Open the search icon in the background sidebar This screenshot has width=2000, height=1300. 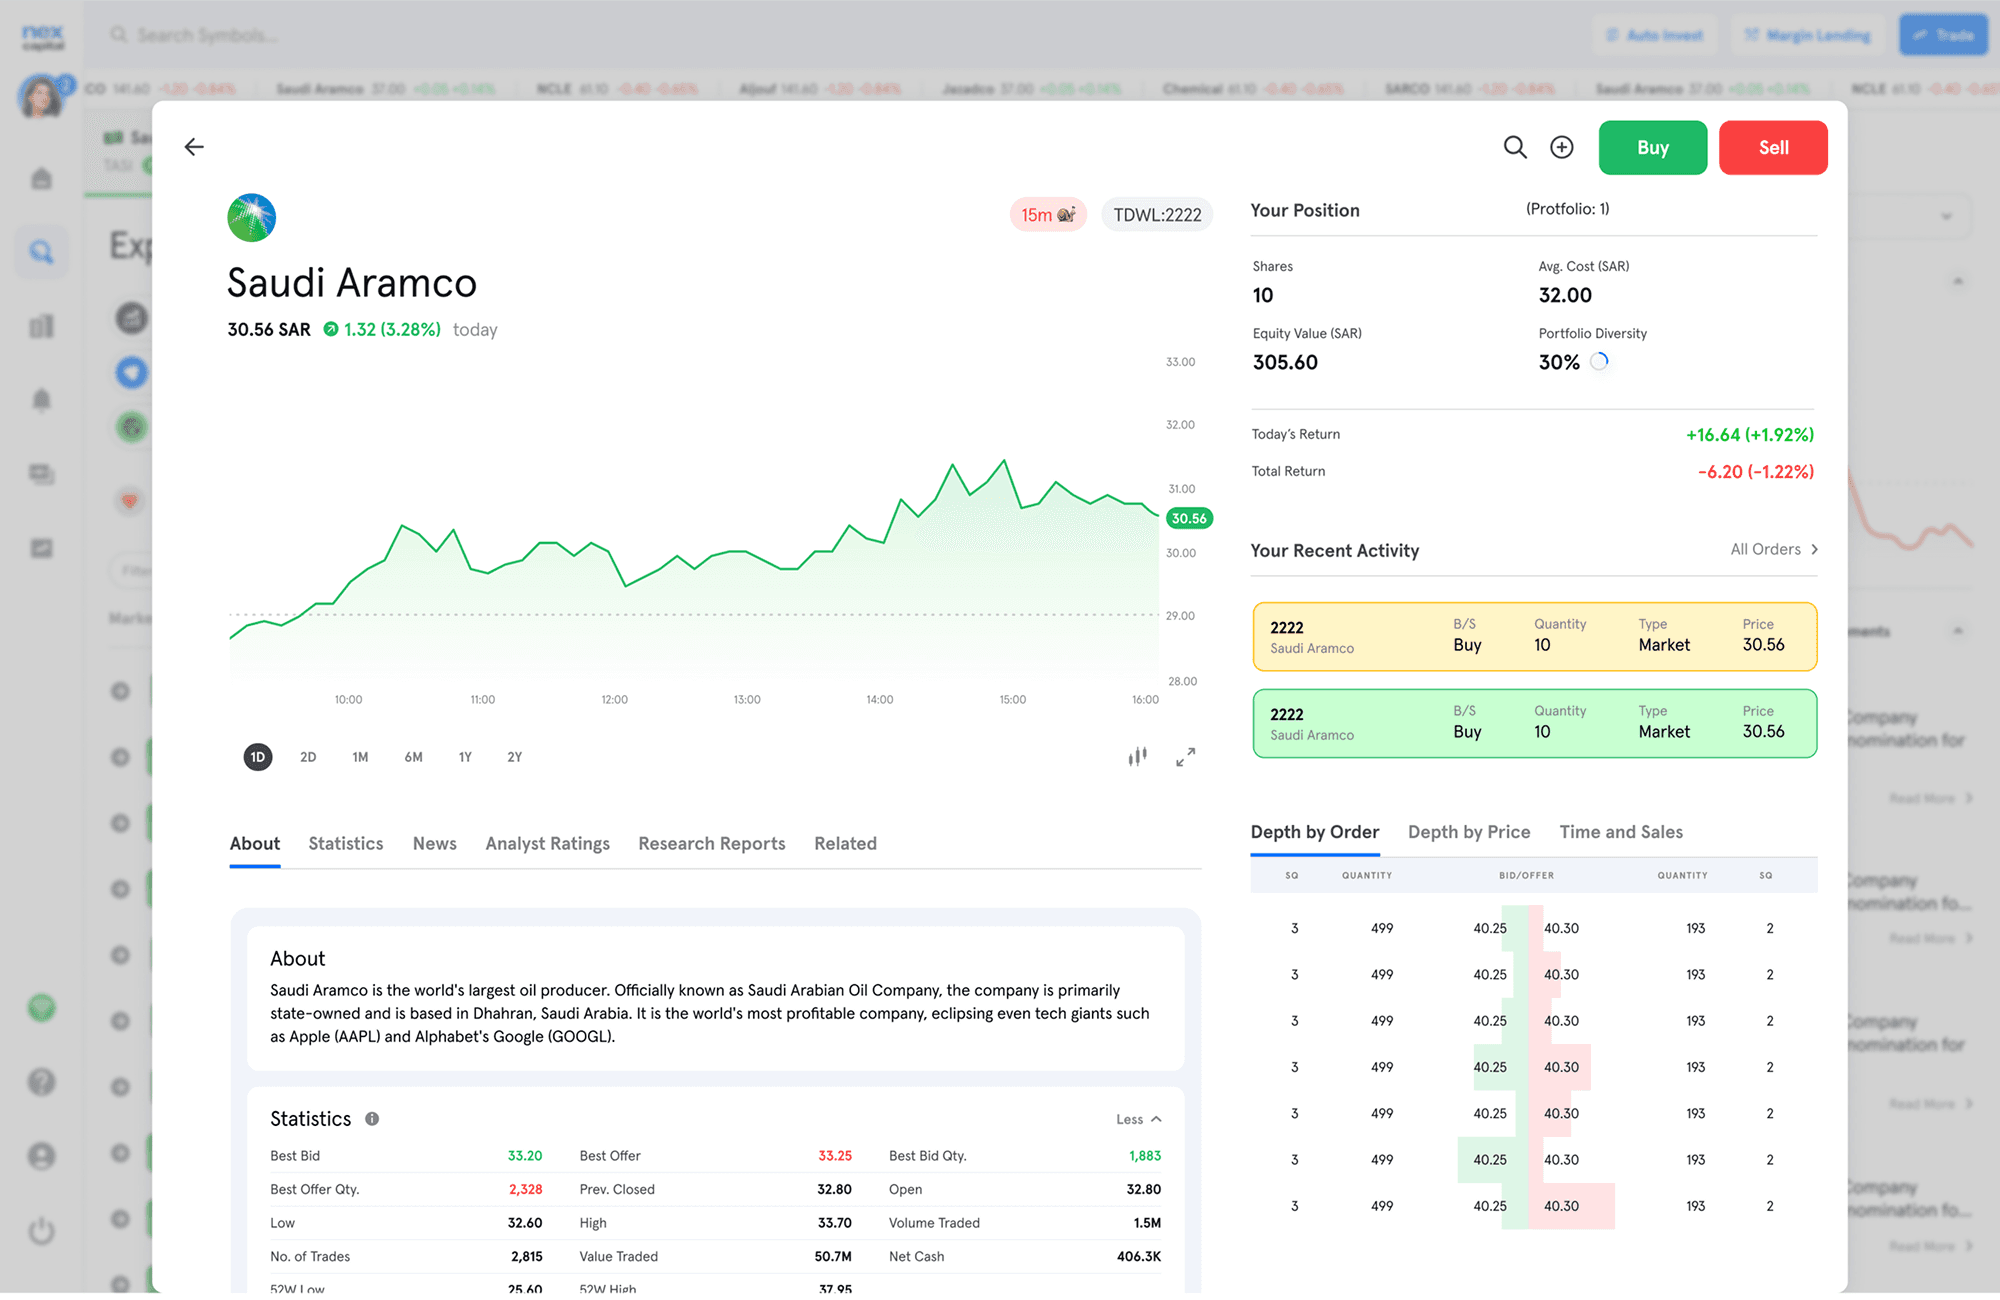coord(41,252)
